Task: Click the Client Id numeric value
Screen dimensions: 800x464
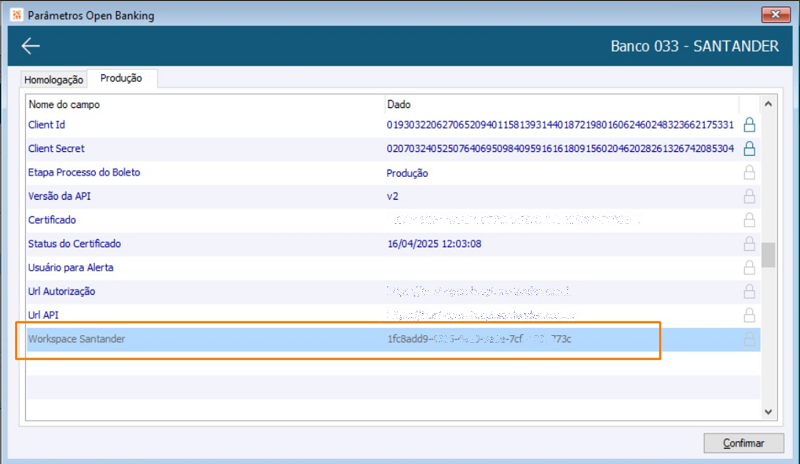Action: [x=560, y=125]
